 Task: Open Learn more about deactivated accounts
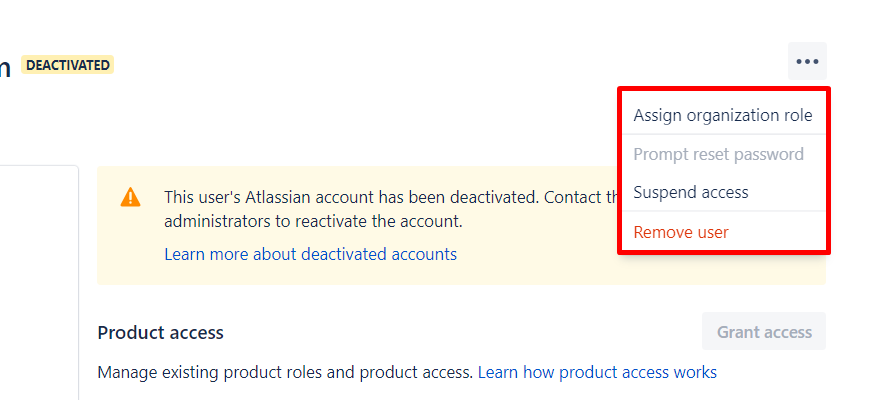click(x=310, y=254)
